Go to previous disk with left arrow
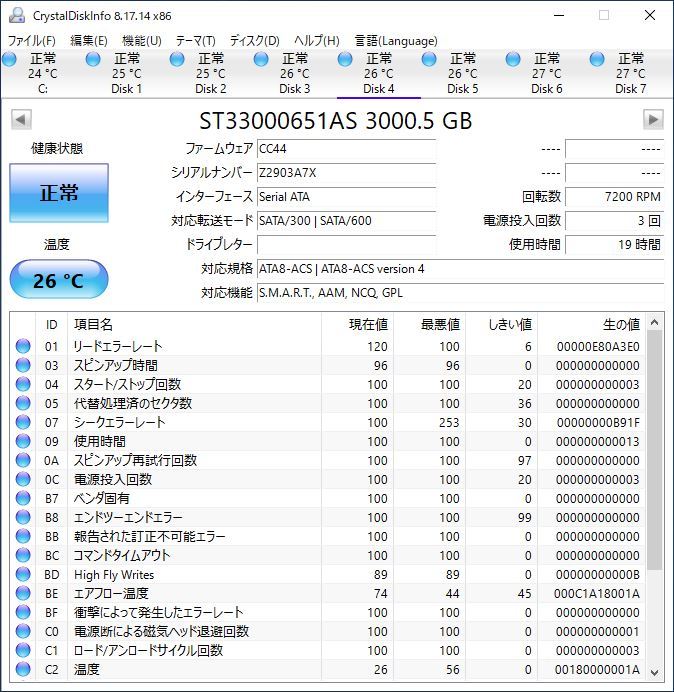The height and width of the screenshot is (692, 674). 21,120
